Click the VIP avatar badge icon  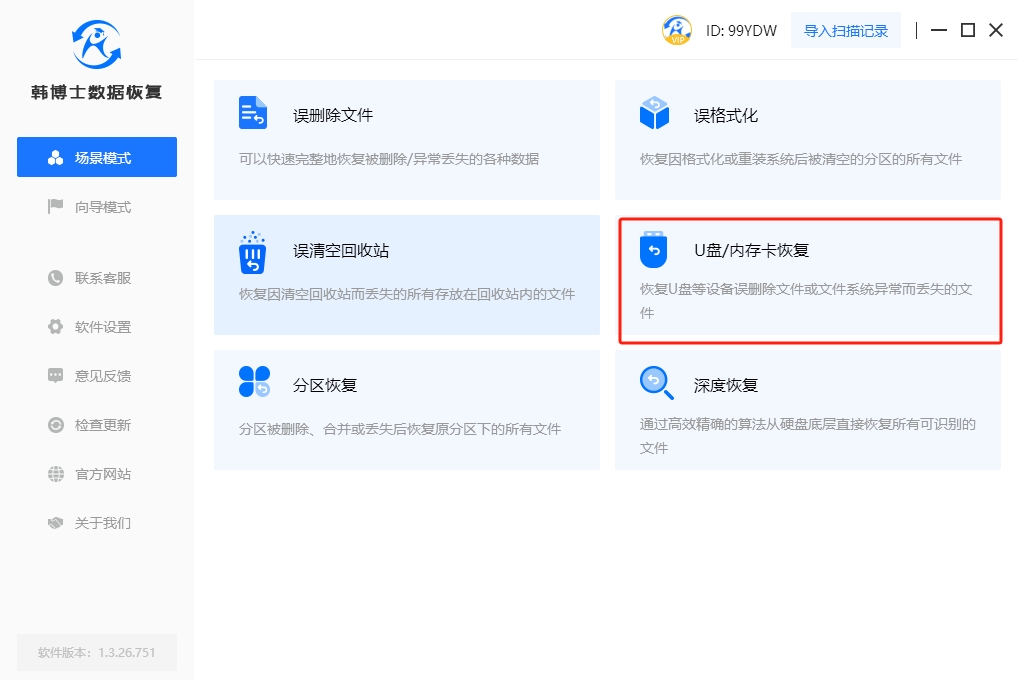point(677,30)
